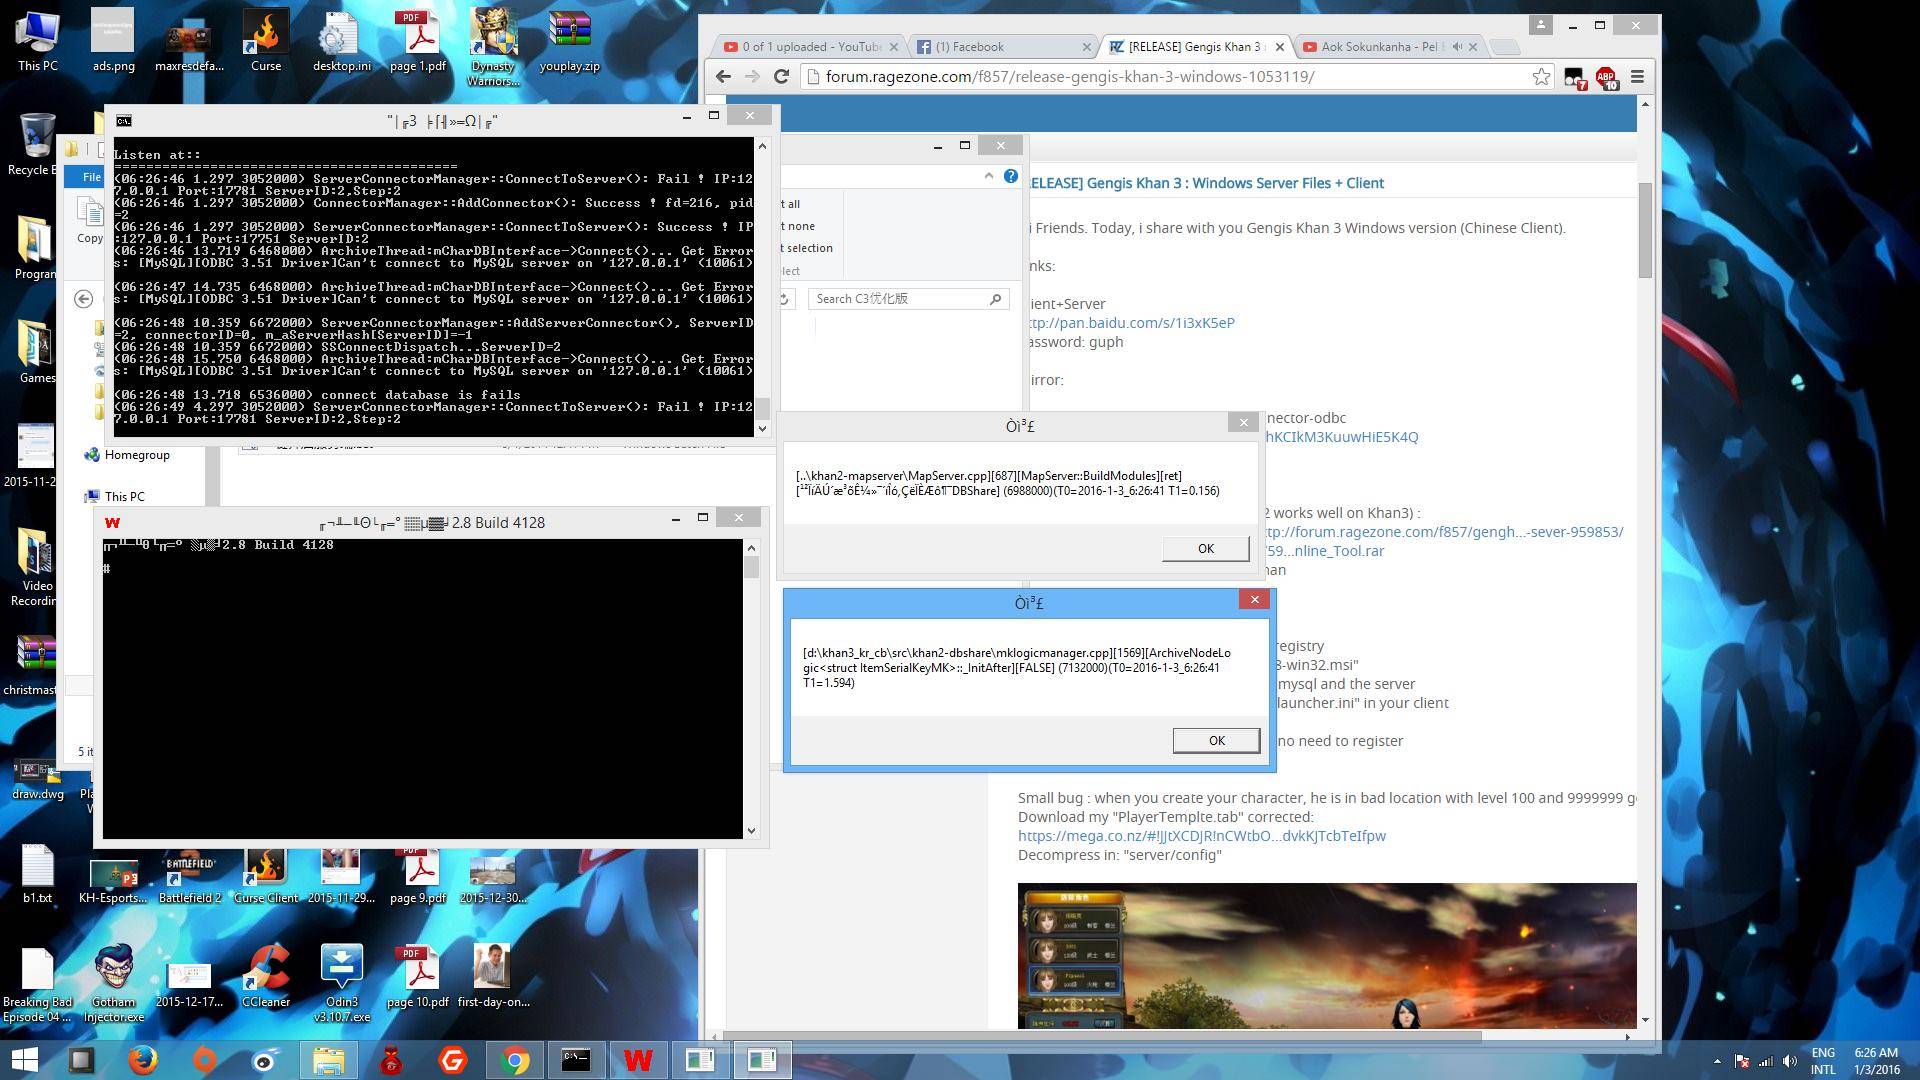1920x1080 pixels.
Task: Show hidden system tray icons
Action: click(x=1717, y=1061)
